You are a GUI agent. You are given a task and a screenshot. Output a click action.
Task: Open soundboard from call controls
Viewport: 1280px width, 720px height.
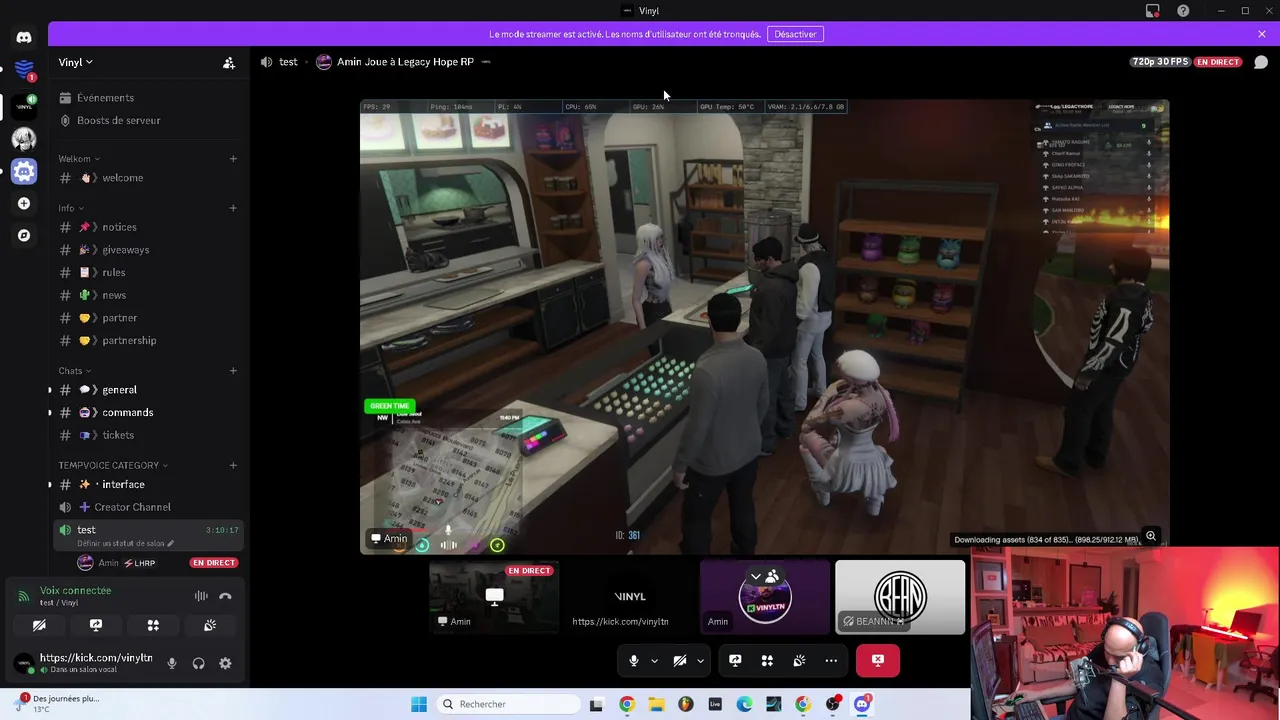[x=799, y=660]
